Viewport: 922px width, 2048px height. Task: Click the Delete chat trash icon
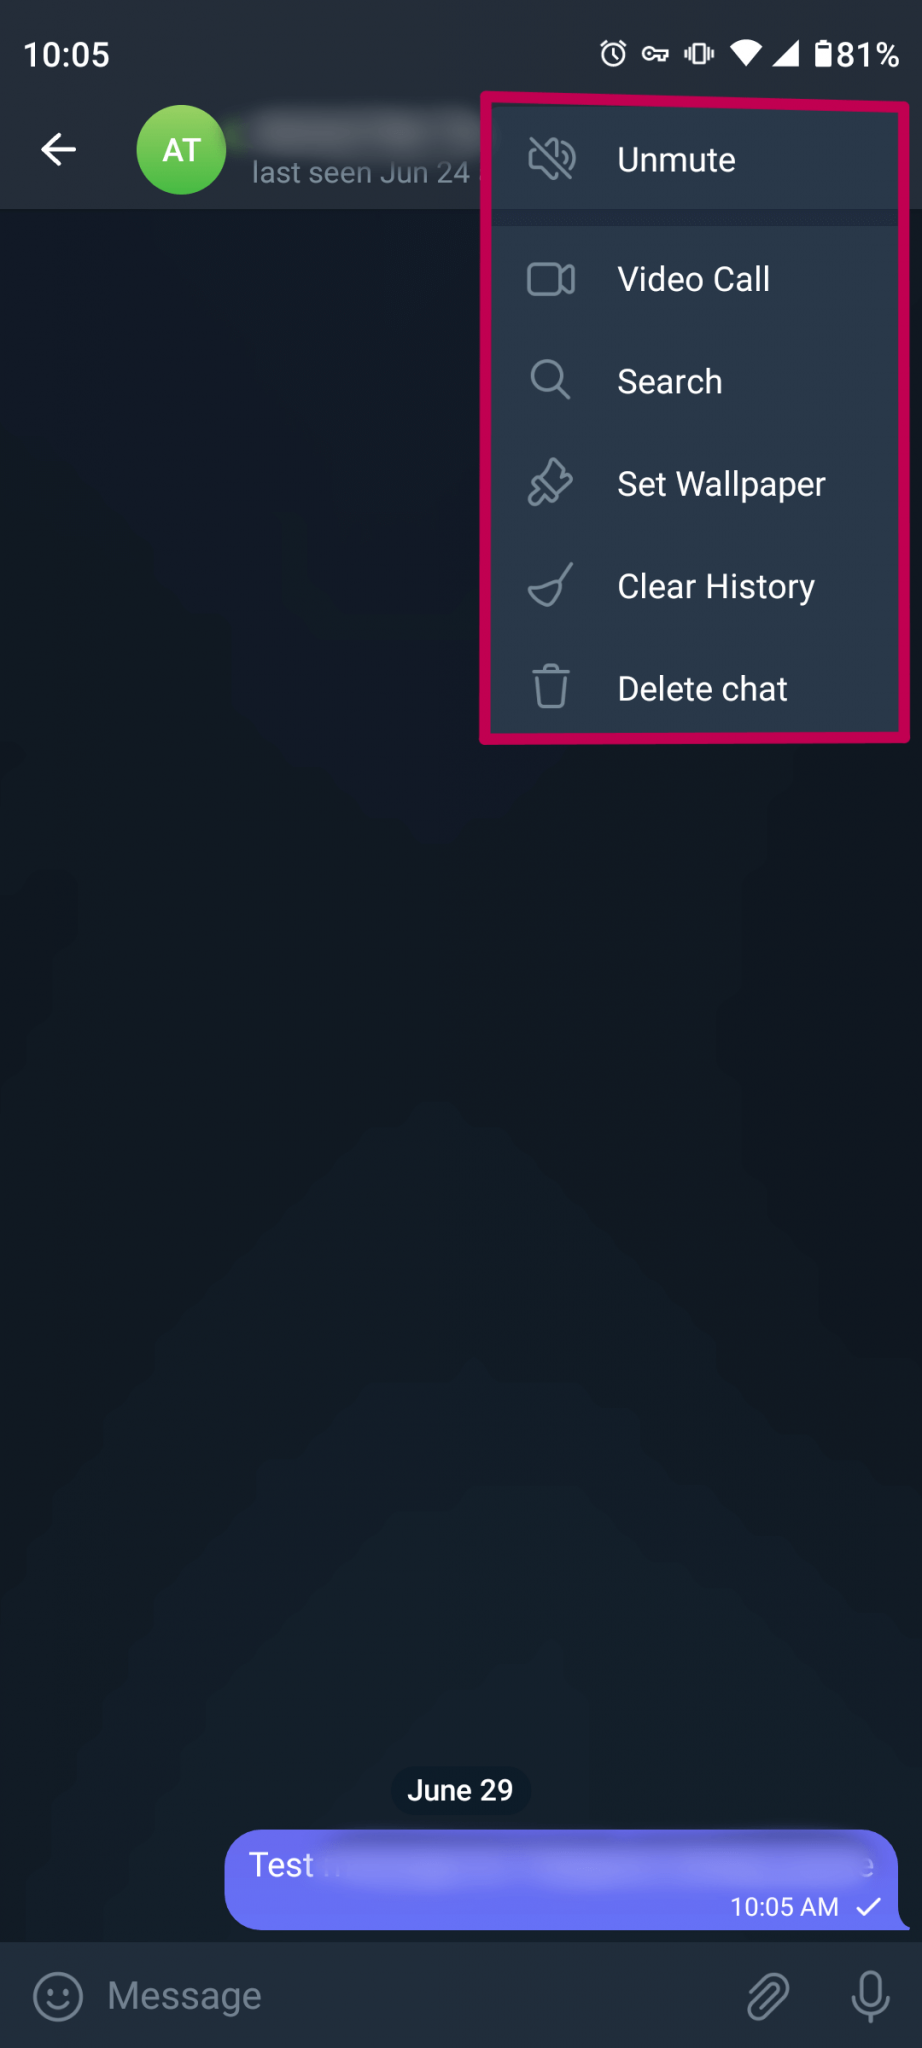[551, 688]
